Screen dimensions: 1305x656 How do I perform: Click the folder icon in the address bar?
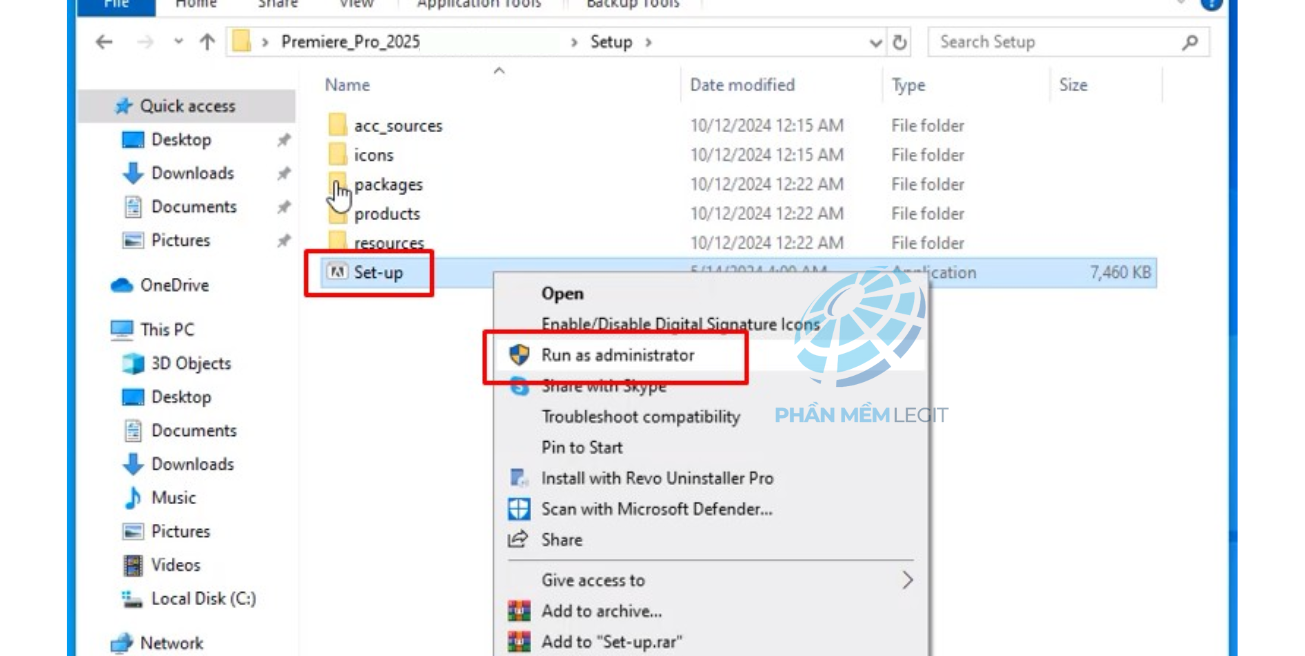(x=241, y=42)
